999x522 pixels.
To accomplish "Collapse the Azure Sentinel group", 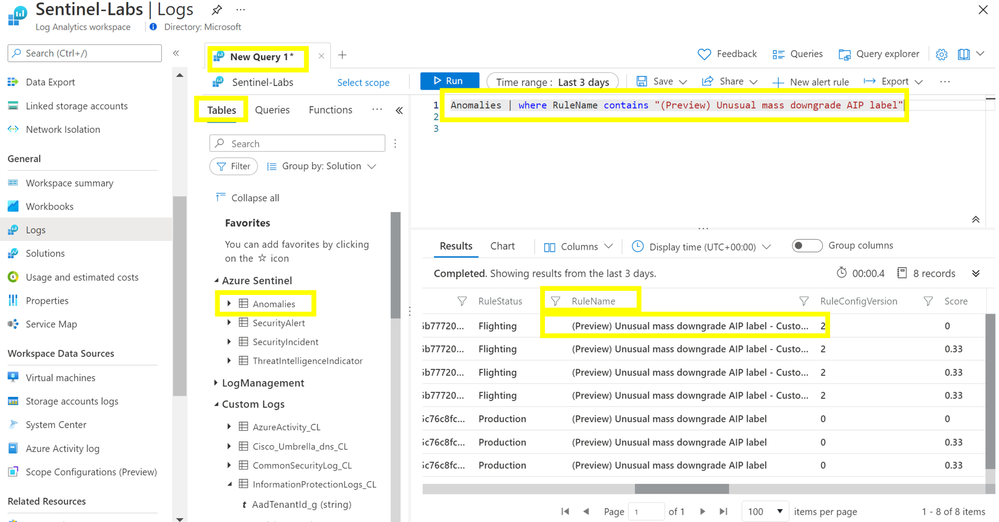I will [215, 280].
